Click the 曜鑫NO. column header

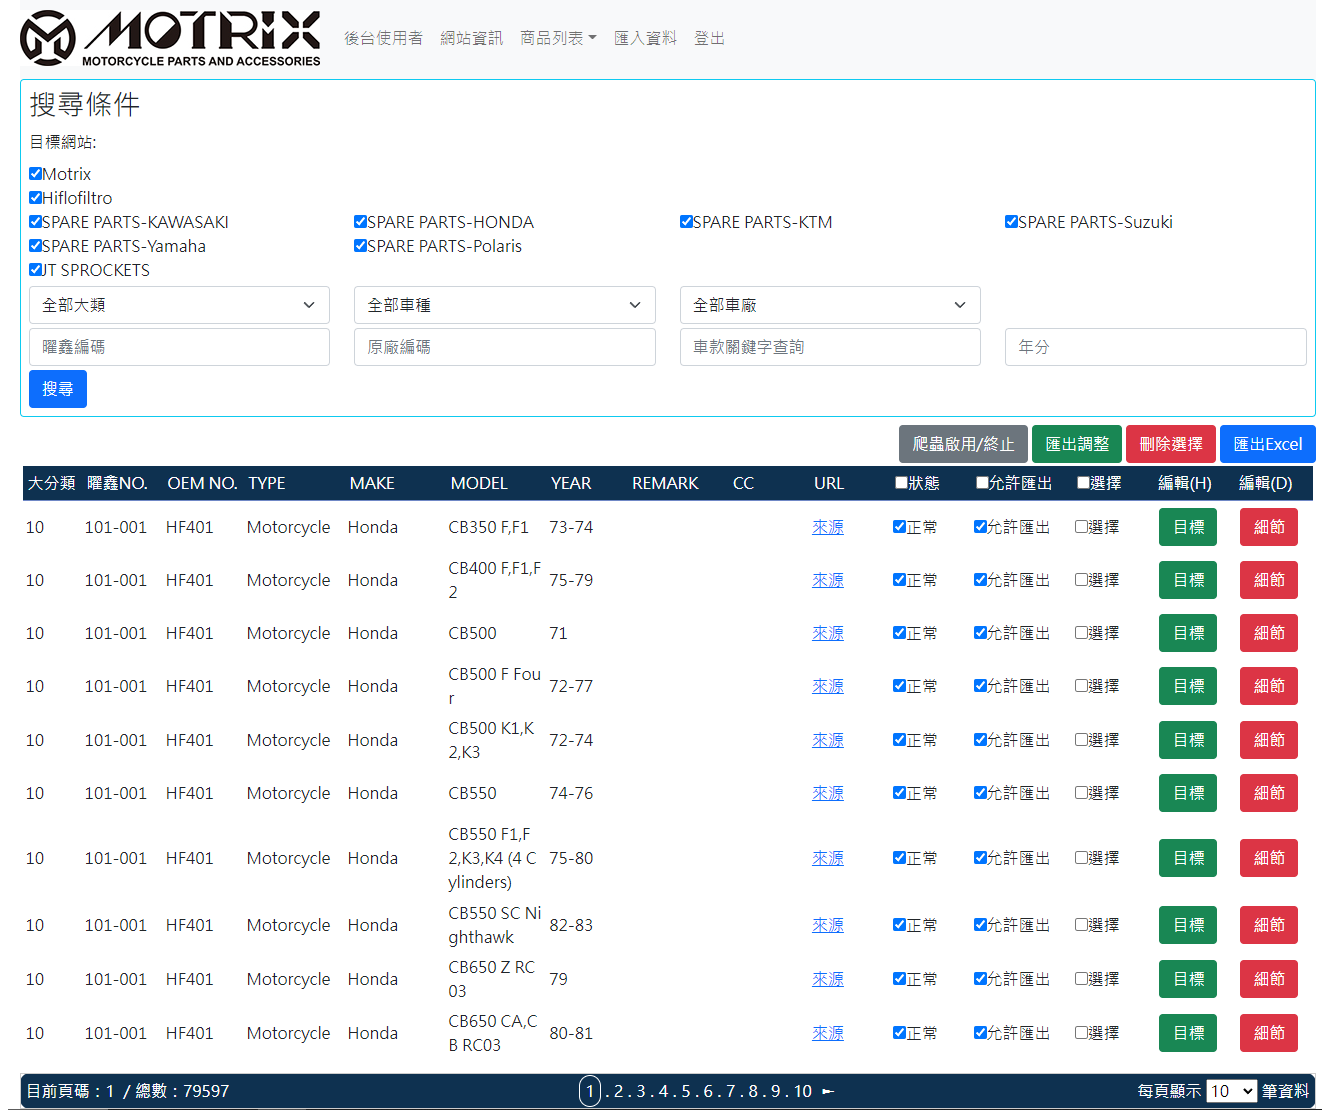[117, 483]
